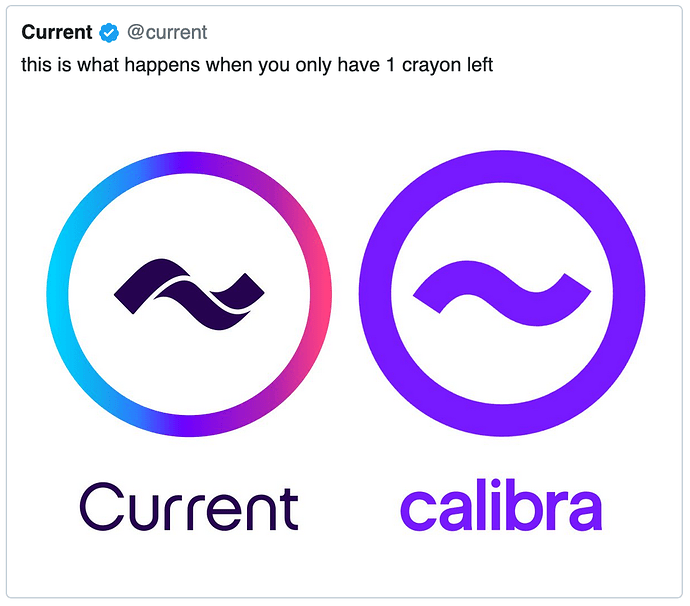Click the word happens in tweet
Viewport: 690px width, 606px height.
[x=162, y=66]
